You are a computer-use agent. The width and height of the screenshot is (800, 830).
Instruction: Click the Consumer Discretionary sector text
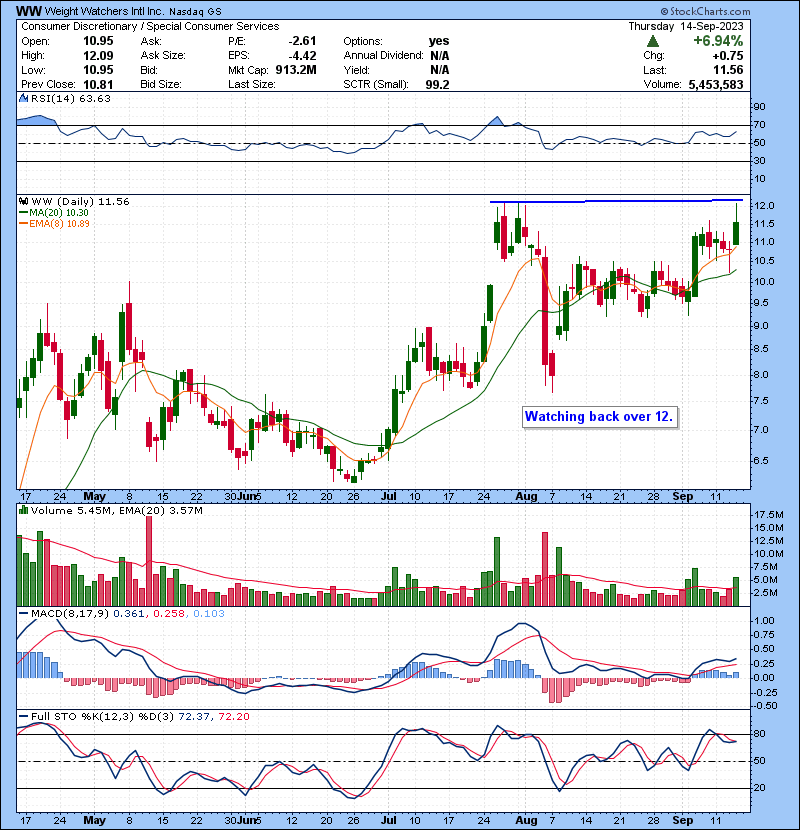click(79, 26)
